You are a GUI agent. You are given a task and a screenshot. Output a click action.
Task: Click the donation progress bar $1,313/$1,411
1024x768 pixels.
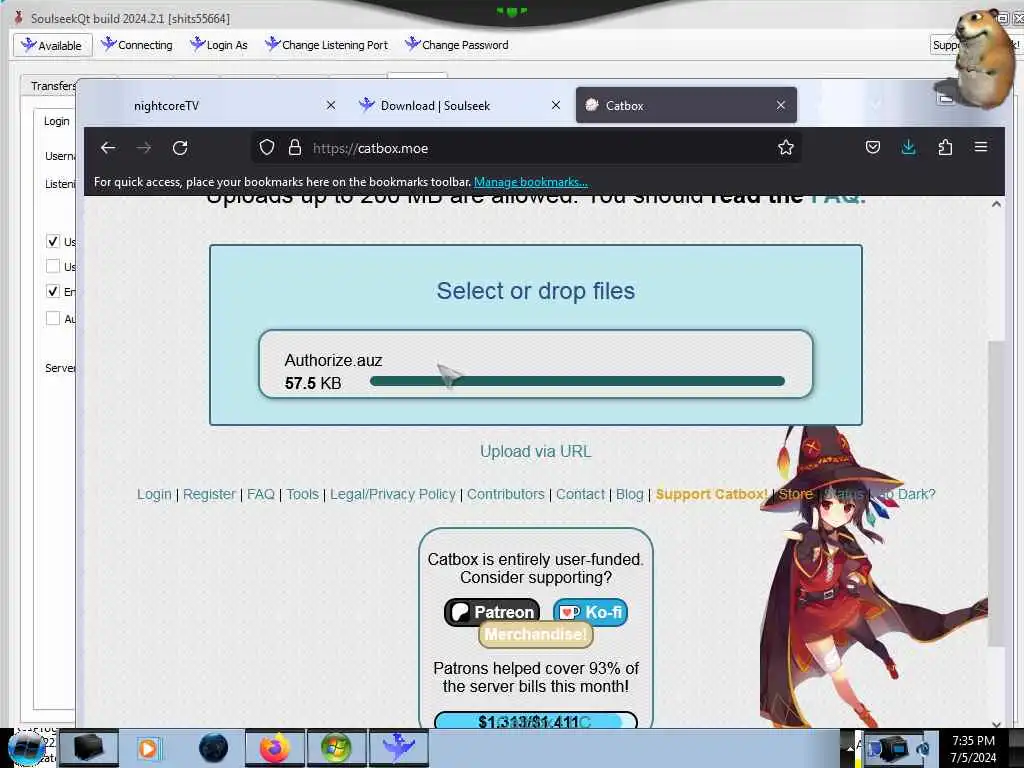click(x=536, y=720)
